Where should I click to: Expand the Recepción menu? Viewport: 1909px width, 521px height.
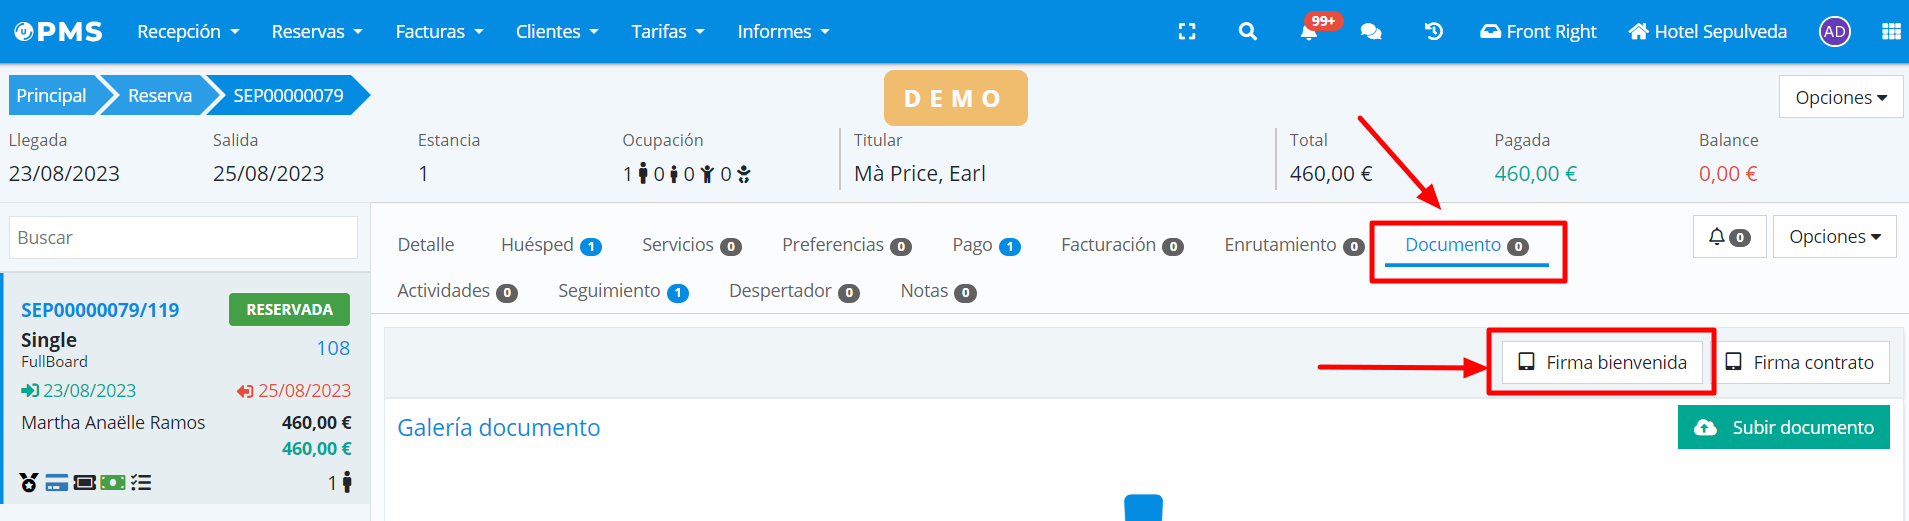[188, 32]
